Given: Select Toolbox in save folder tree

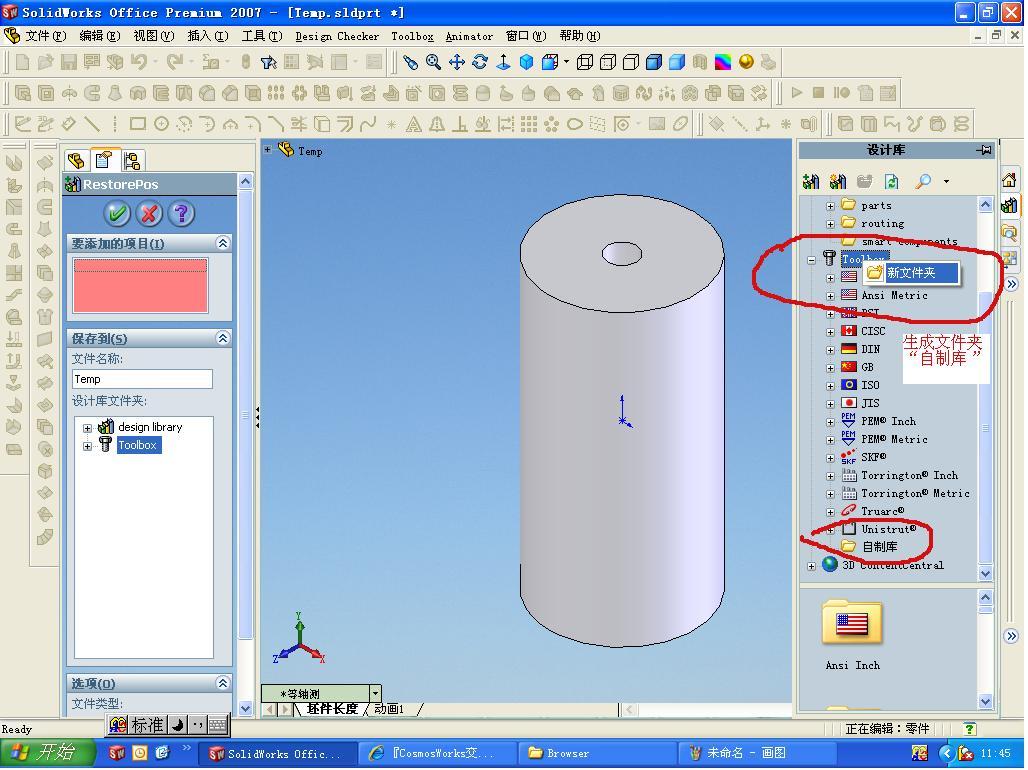Looking at the screenshot, I should (x=137, y=445).
